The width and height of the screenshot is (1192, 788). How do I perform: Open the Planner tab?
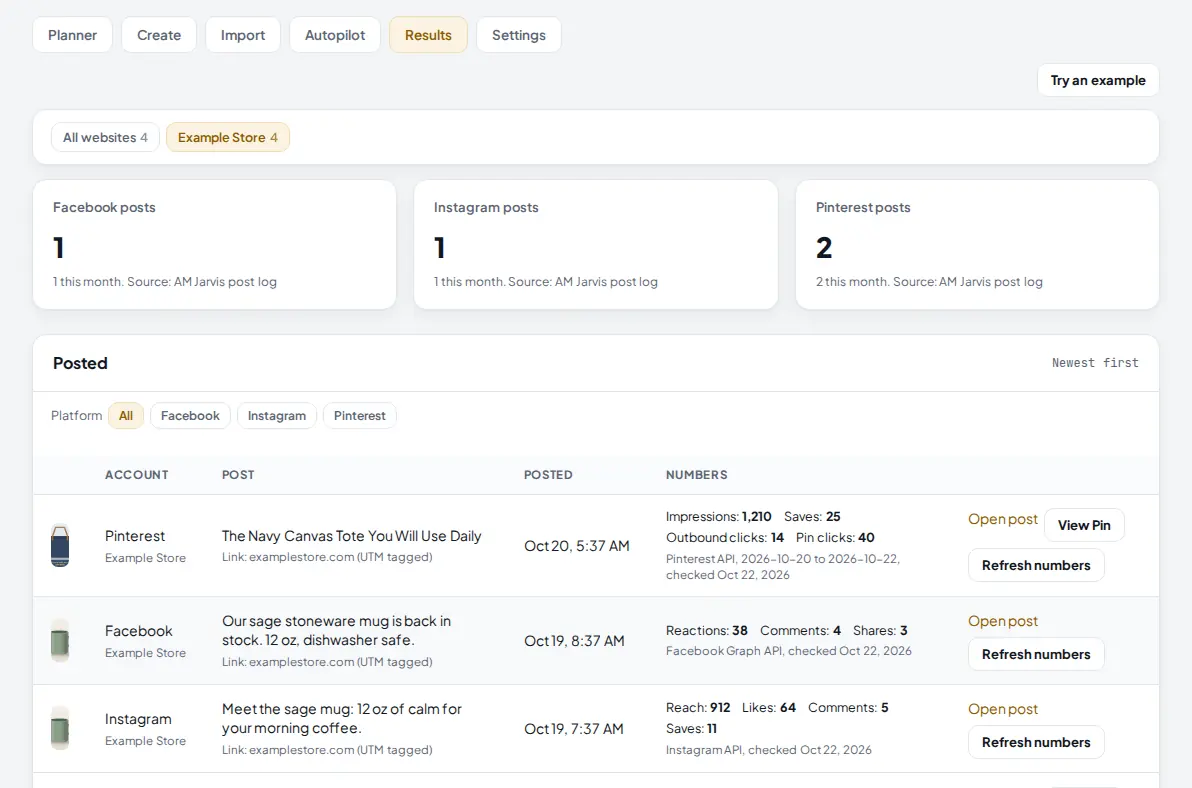coord(72,35)
